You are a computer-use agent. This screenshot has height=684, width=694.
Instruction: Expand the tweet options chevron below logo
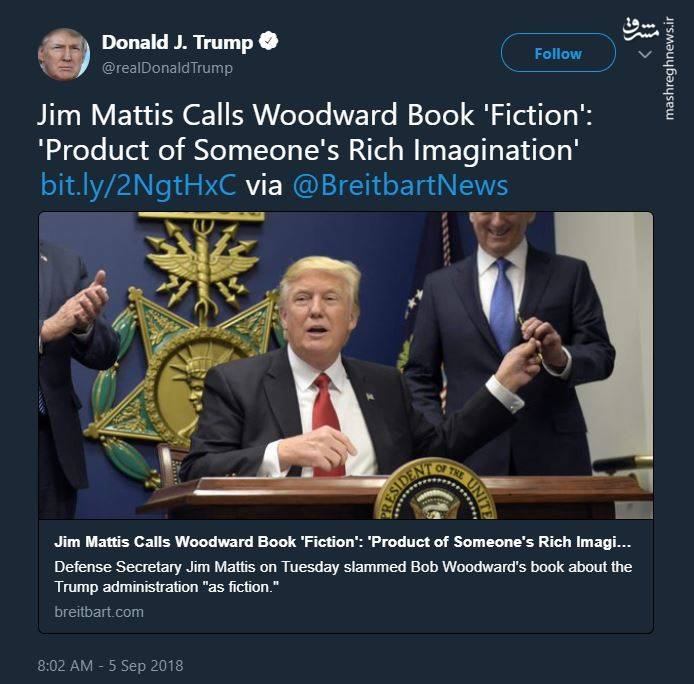645,54
